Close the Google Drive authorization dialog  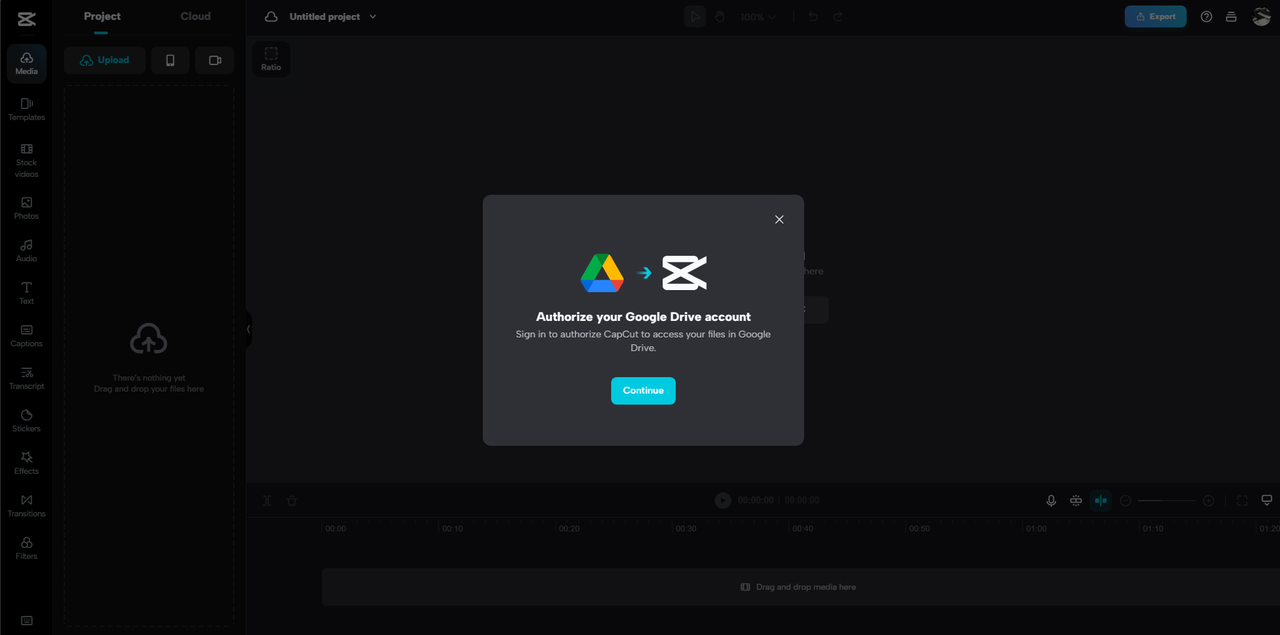779,220
